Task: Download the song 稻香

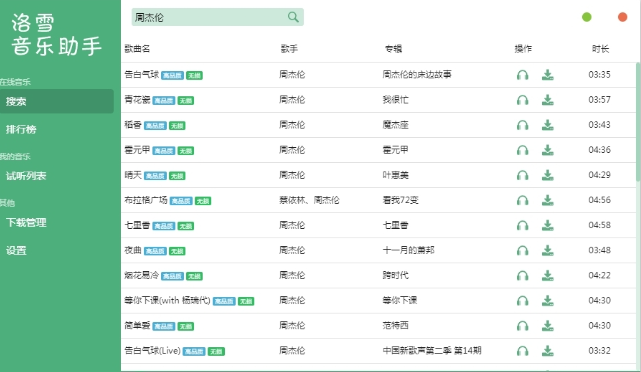Action: pyautogui.click(x=548, y=125)
